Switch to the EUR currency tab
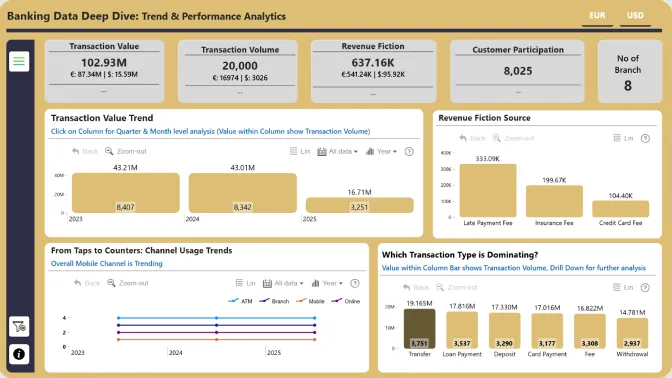 coord(597,16)
